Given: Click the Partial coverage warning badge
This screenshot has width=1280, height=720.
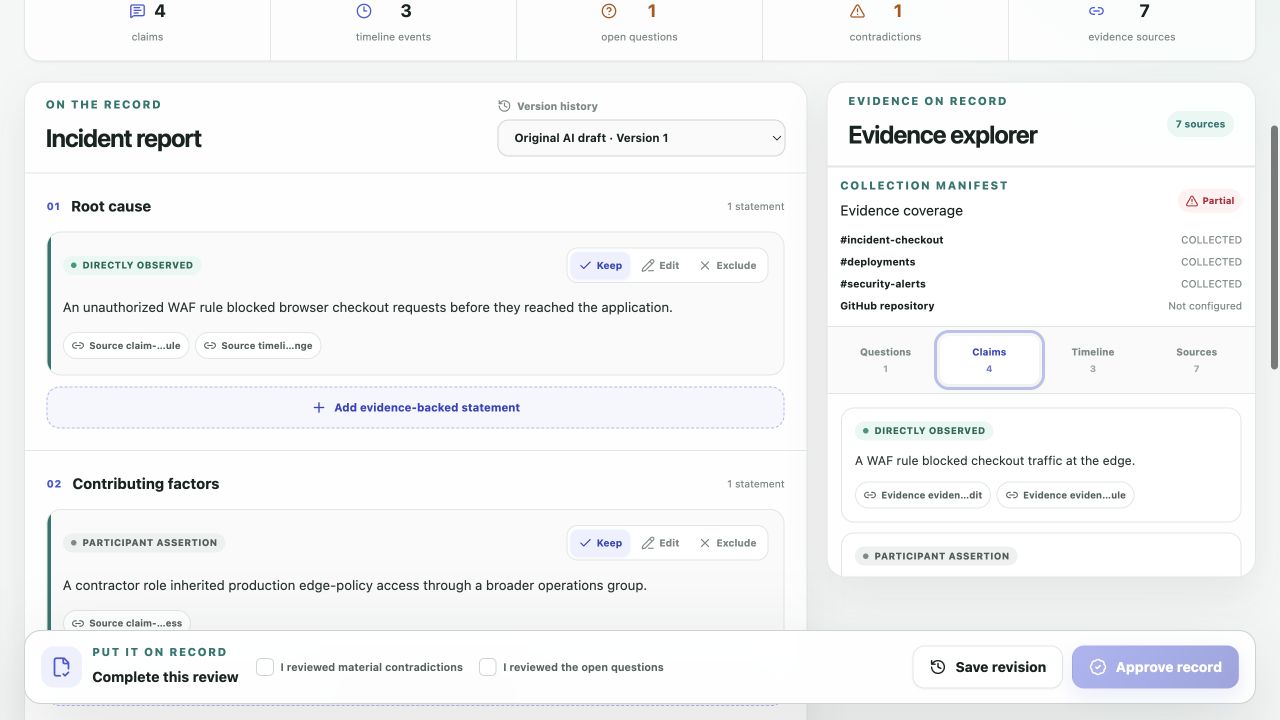Looking at the screenshot, I should point(1210,201).
